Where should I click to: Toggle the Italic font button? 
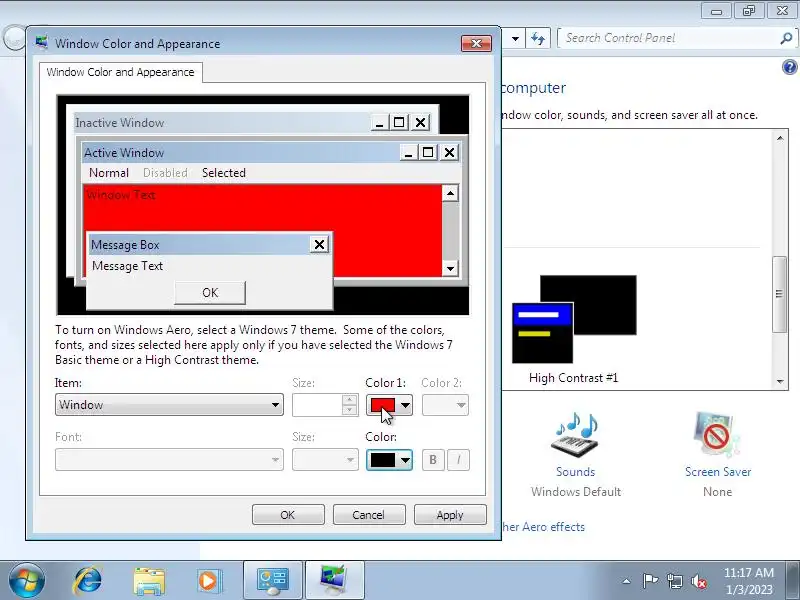click(x=458, y=460)
